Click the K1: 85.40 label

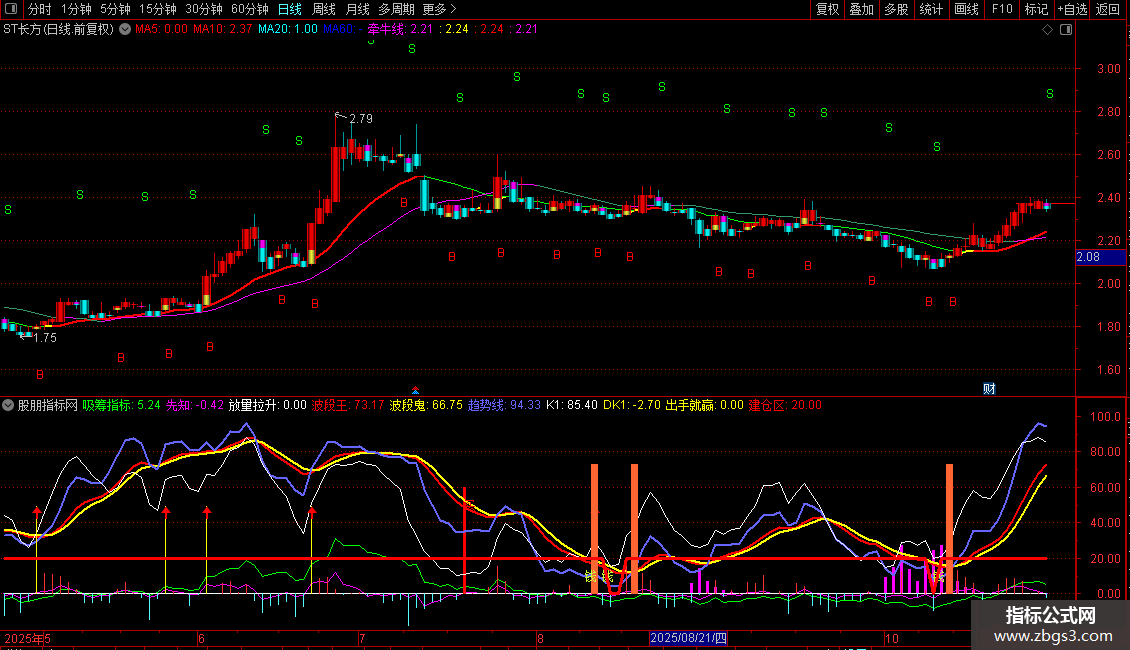571,406
